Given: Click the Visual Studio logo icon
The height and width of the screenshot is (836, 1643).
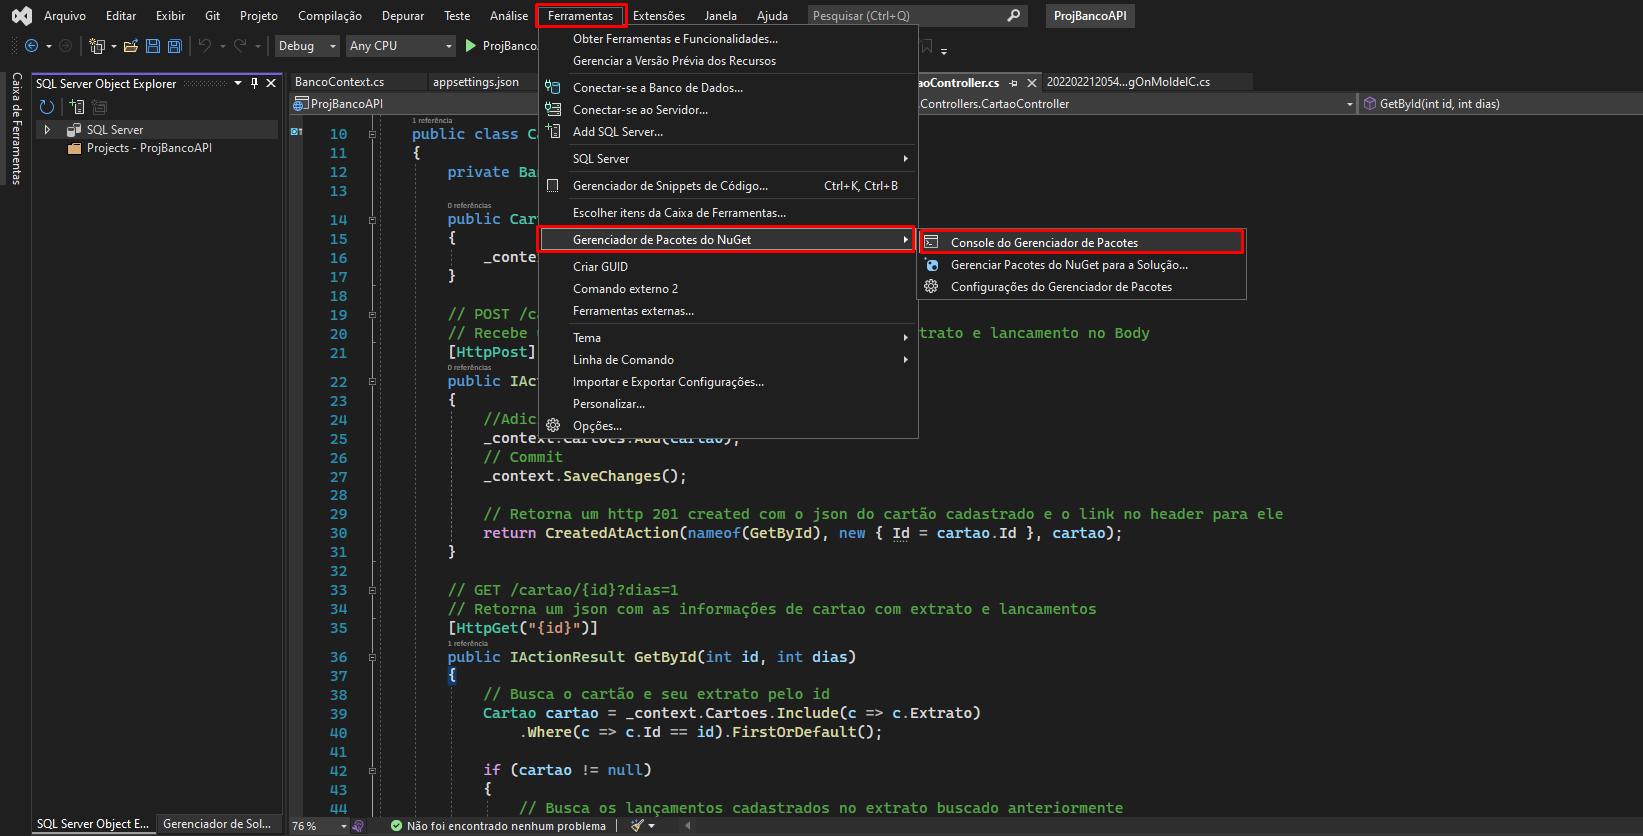Looking at the screenshot, I should point(21,16).
